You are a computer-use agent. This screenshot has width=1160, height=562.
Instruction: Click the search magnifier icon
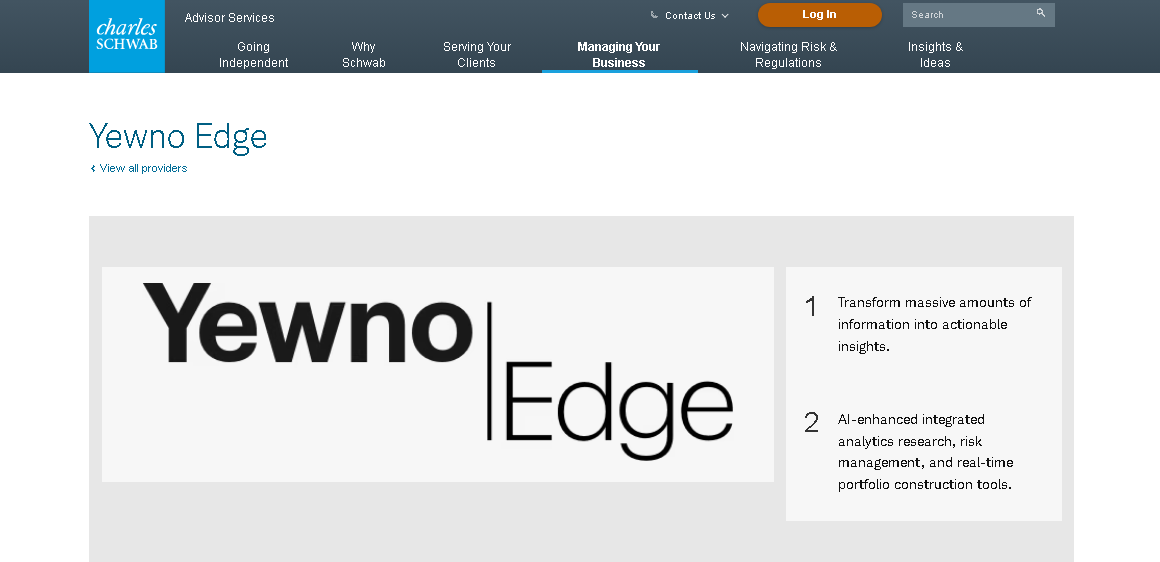click(1040, 13)
